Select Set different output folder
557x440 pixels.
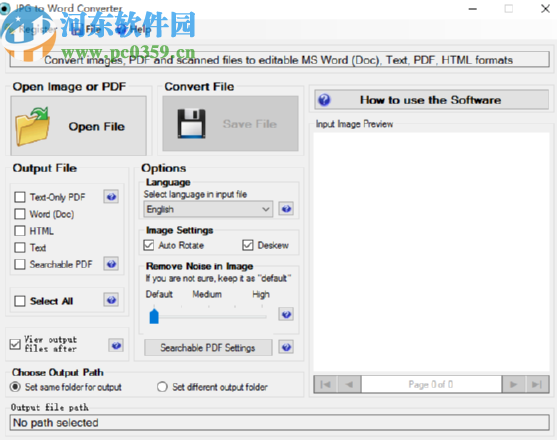pos(162,387)
